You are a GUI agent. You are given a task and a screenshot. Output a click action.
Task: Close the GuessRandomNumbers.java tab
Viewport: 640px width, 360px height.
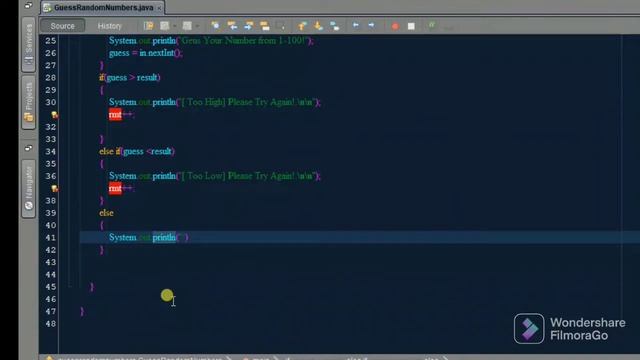tap(159, 8)
